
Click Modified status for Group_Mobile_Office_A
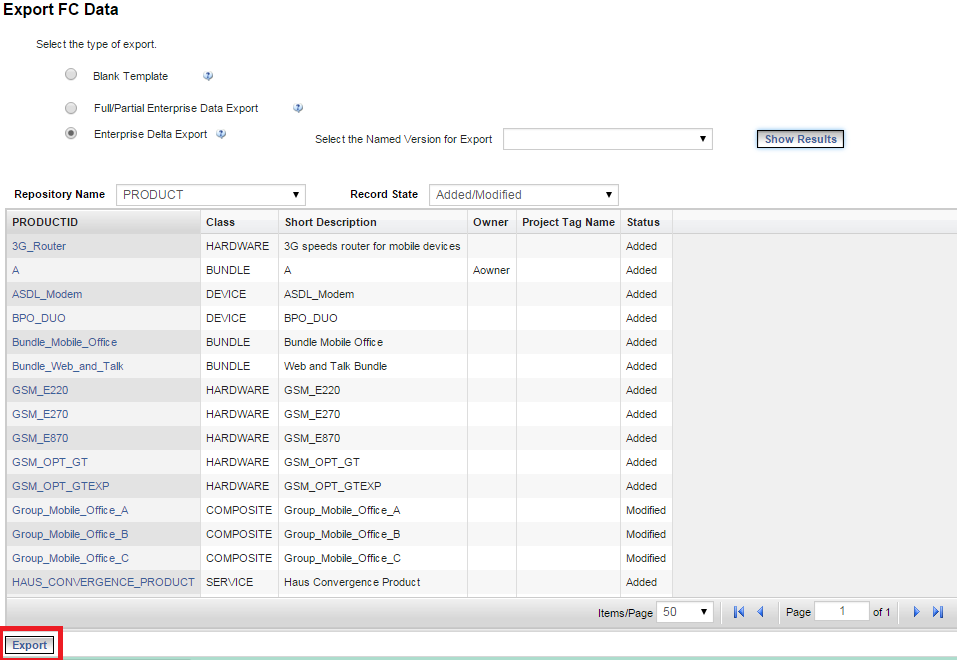click(x=646, y=510)
